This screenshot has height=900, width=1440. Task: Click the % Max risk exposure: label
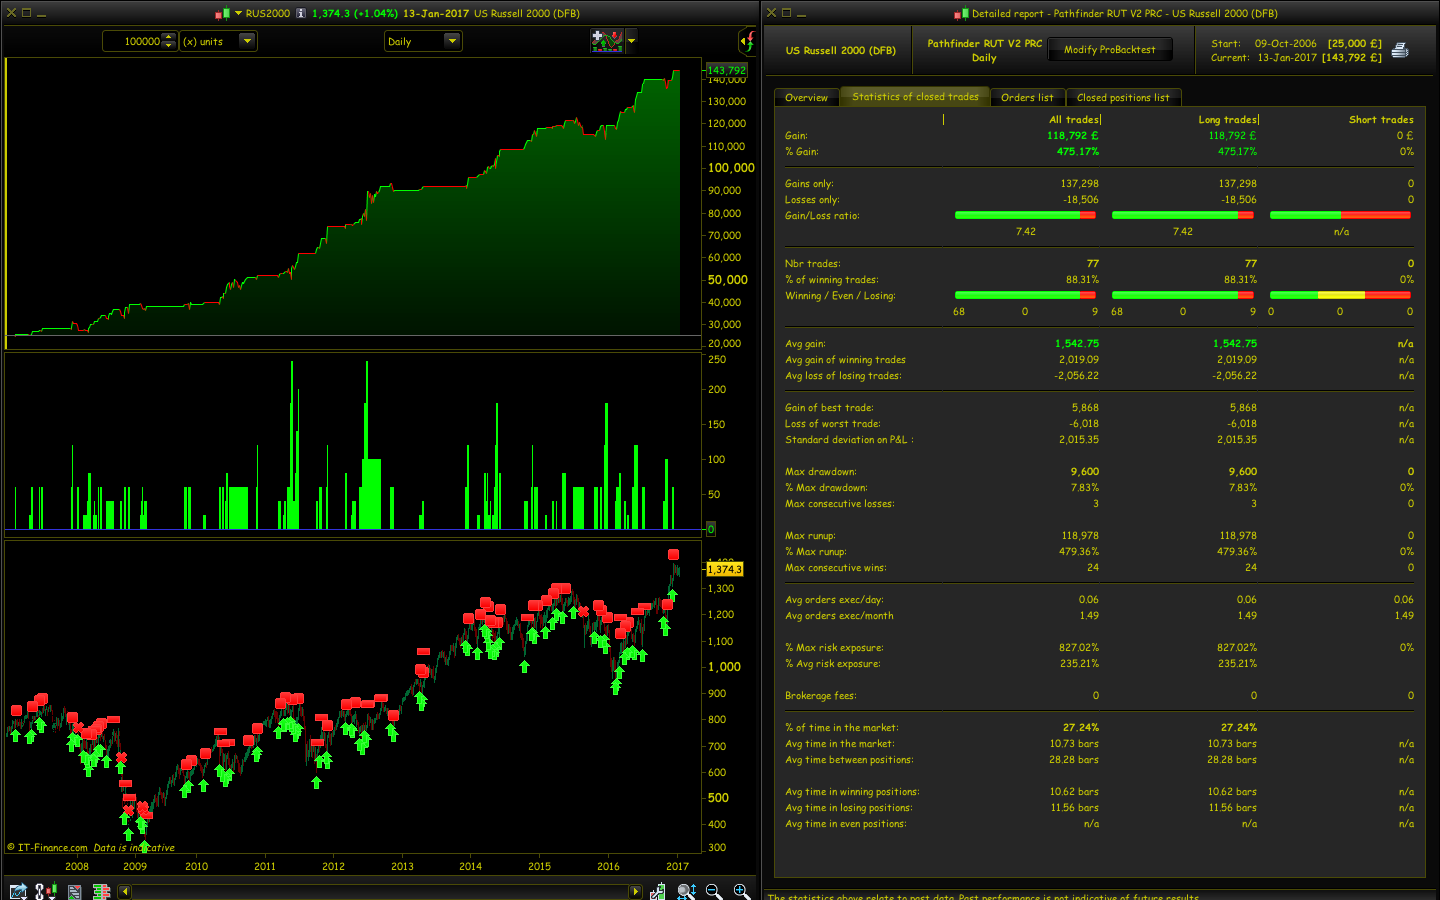[x=834, y=647]
